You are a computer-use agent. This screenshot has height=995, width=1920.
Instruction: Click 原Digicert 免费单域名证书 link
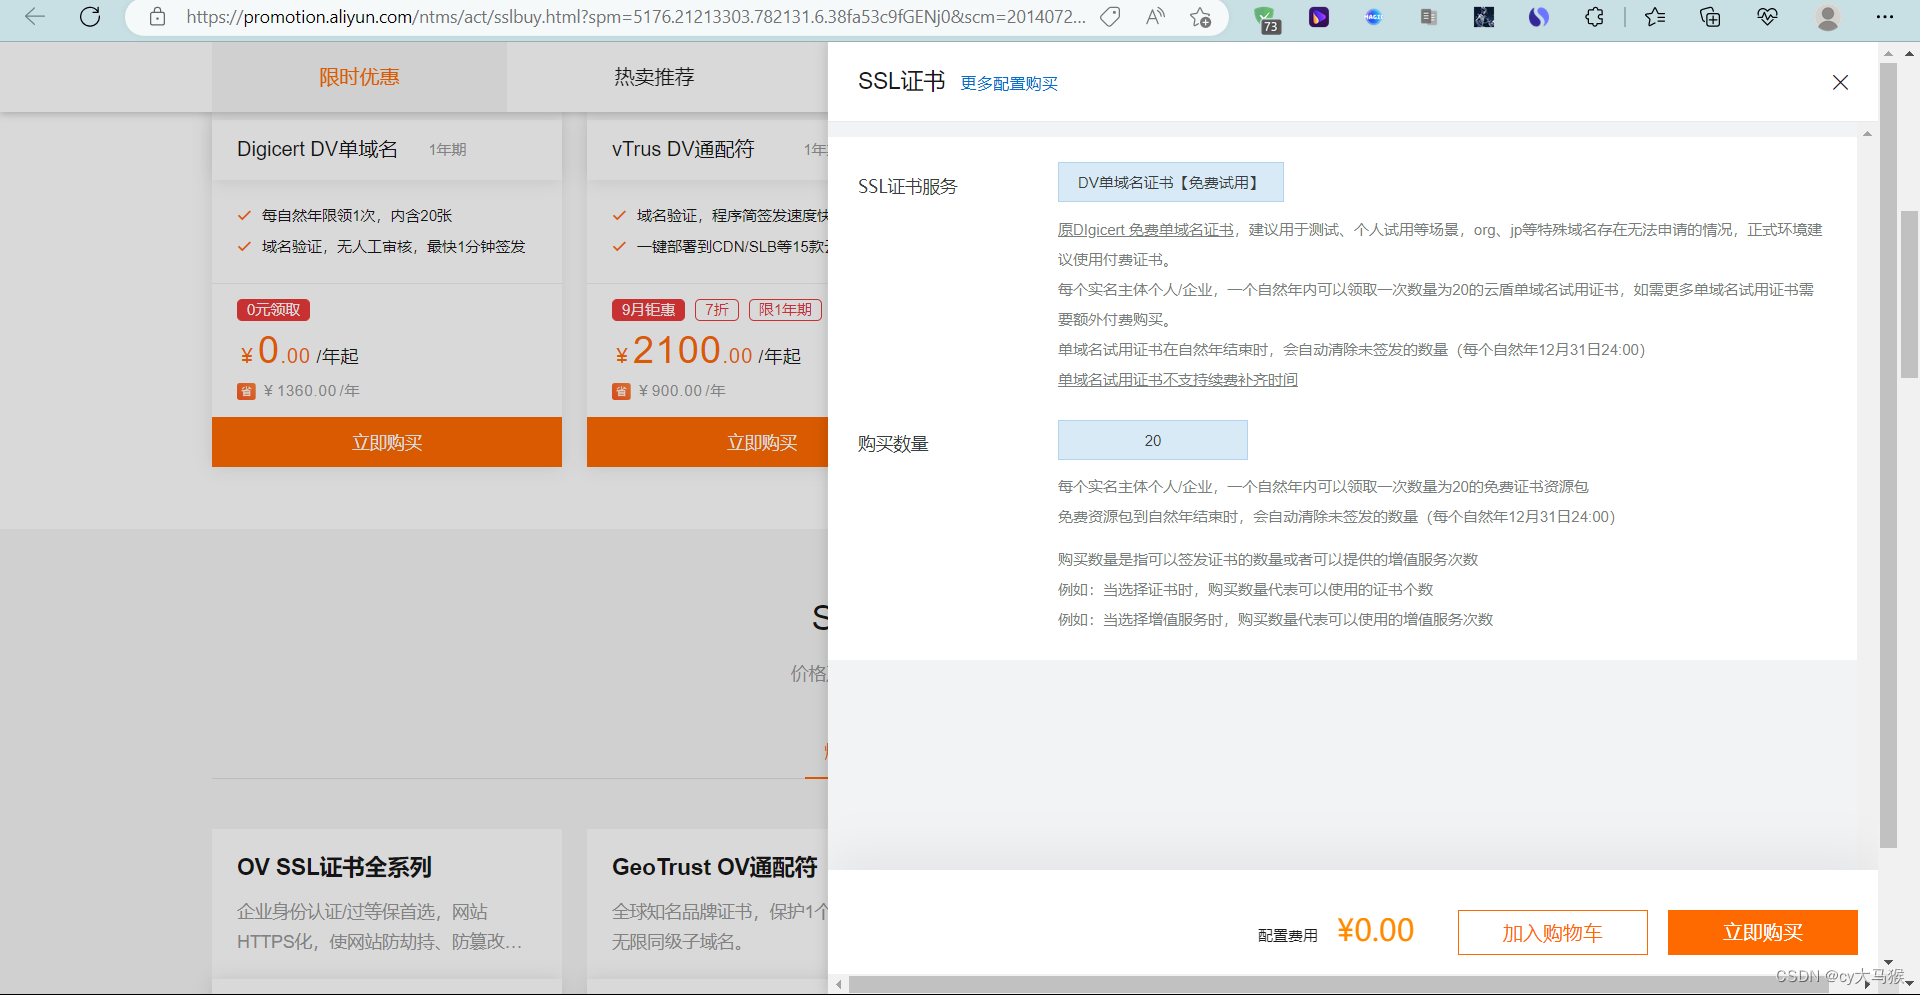click(1145, 230)
